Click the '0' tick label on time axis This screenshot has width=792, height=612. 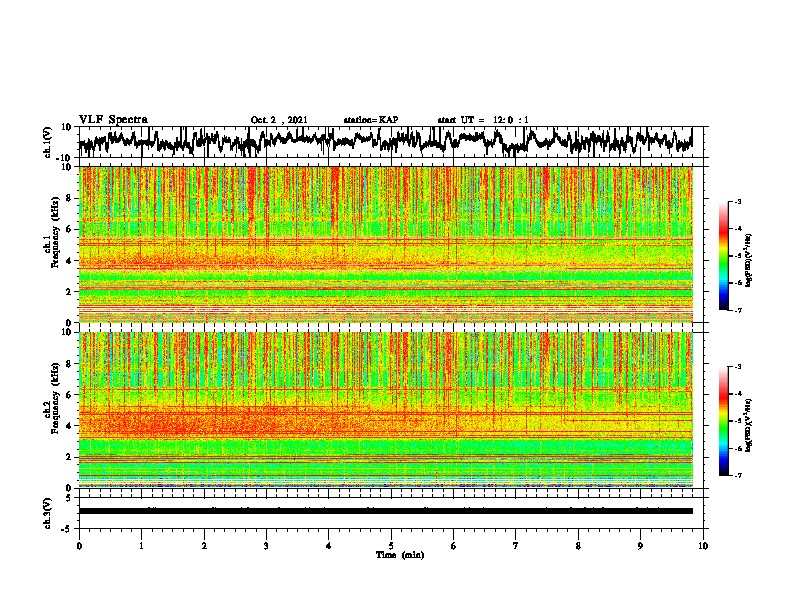[x=79, y=546]
